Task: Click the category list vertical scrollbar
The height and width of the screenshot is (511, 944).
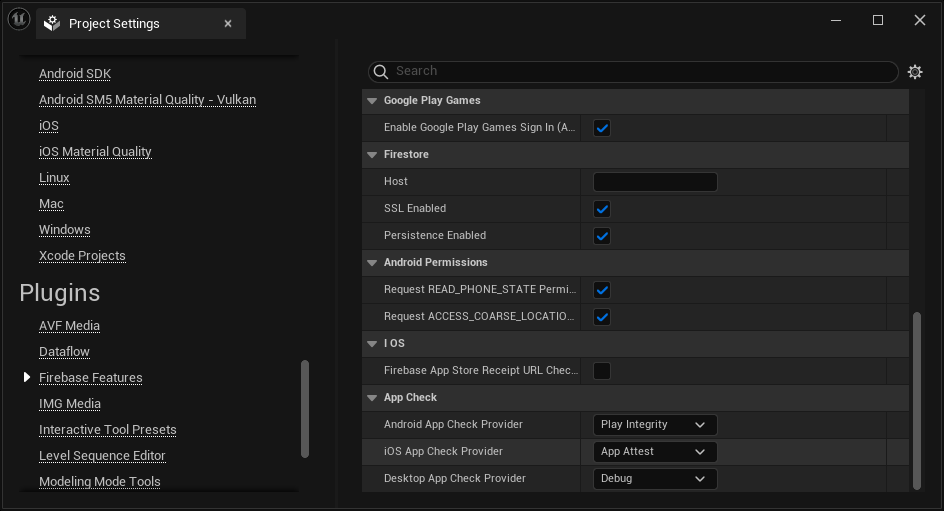Action: coord(305,409)
